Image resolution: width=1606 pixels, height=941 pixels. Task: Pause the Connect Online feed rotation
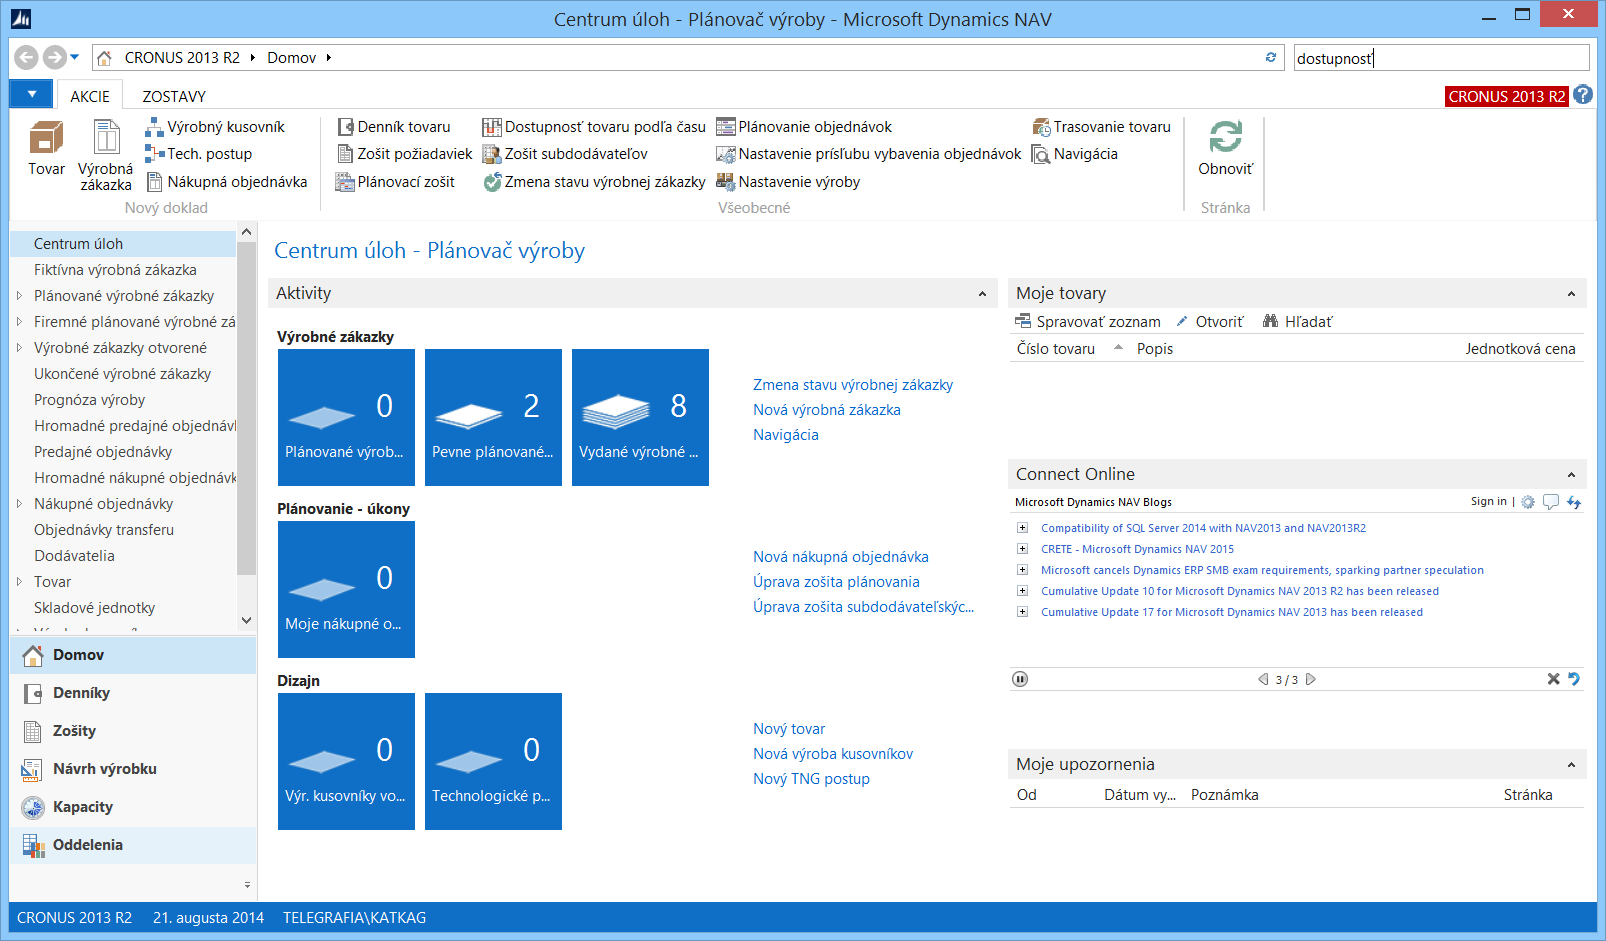1020,679
